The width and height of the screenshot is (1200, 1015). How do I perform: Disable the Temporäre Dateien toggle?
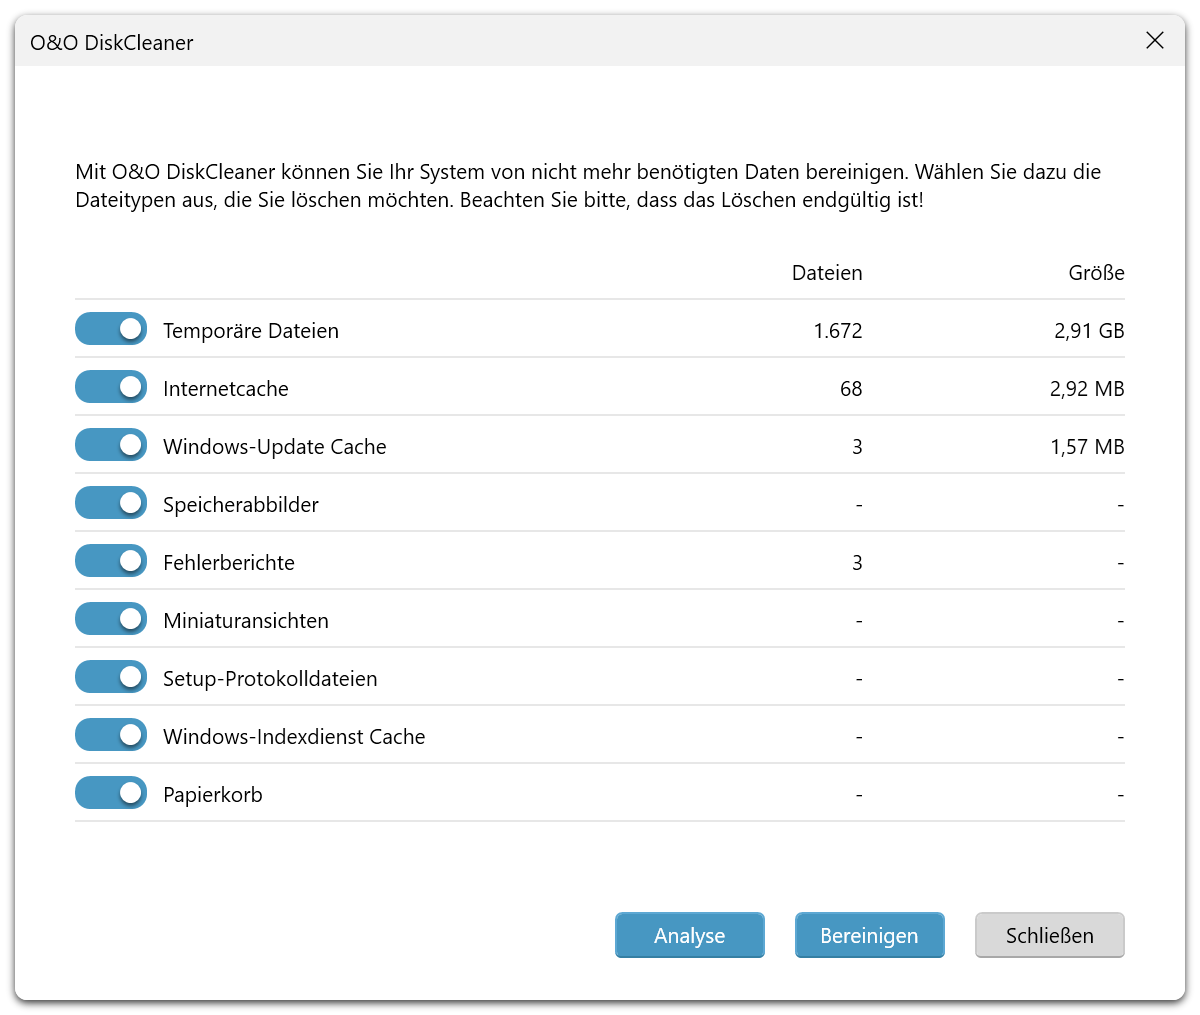coord(111,329)
